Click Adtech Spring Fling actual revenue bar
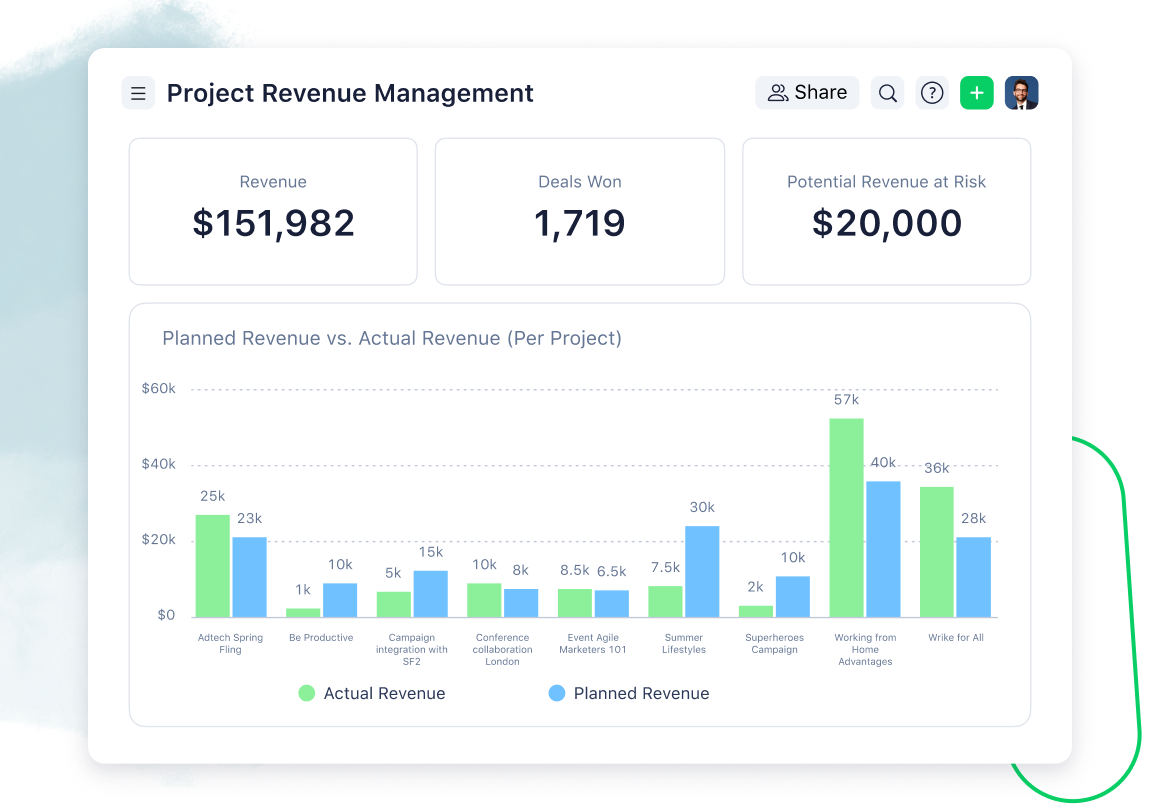The image size is (1160, 812). click(x=212, y=566)
